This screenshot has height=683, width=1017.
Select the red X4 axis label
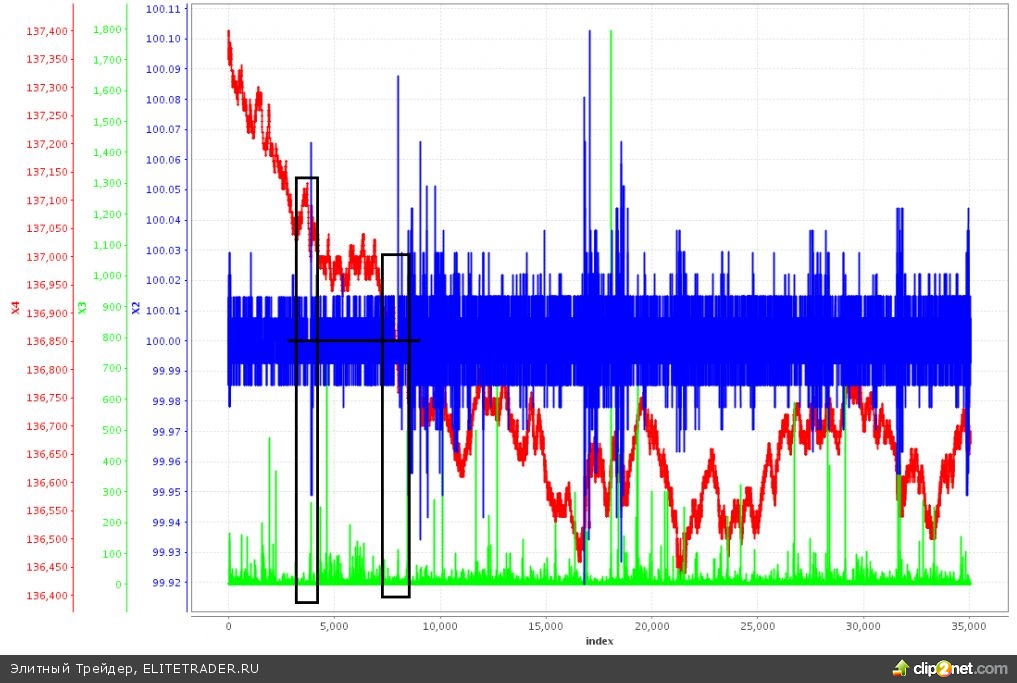(15, 308)
